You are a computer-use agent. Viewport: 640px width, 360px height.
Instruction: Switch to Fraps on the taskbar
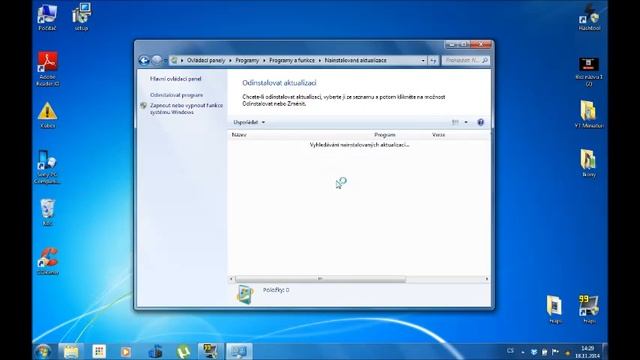[x=211, y=351]
